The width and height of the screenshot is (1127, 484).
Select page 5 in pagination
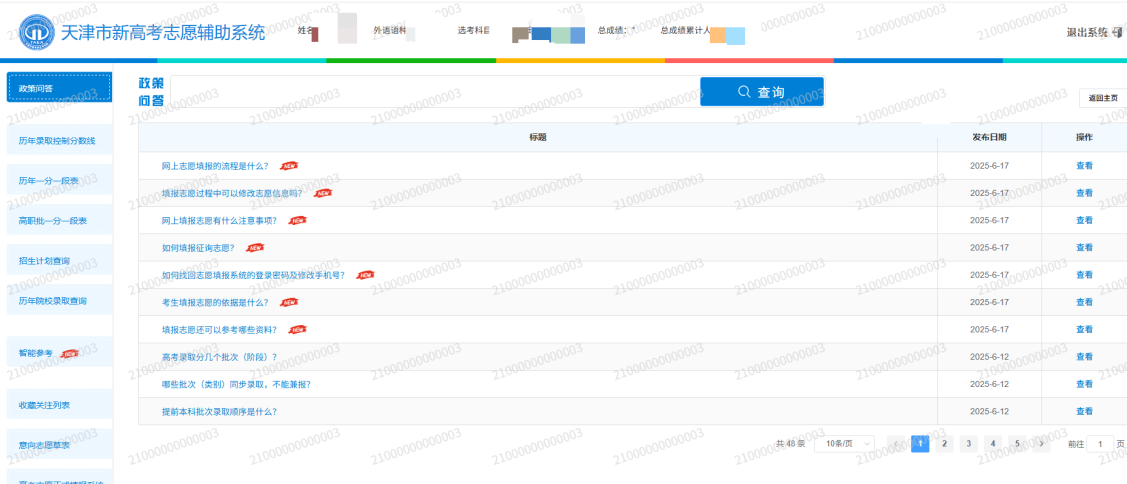tap(1017, 444)
